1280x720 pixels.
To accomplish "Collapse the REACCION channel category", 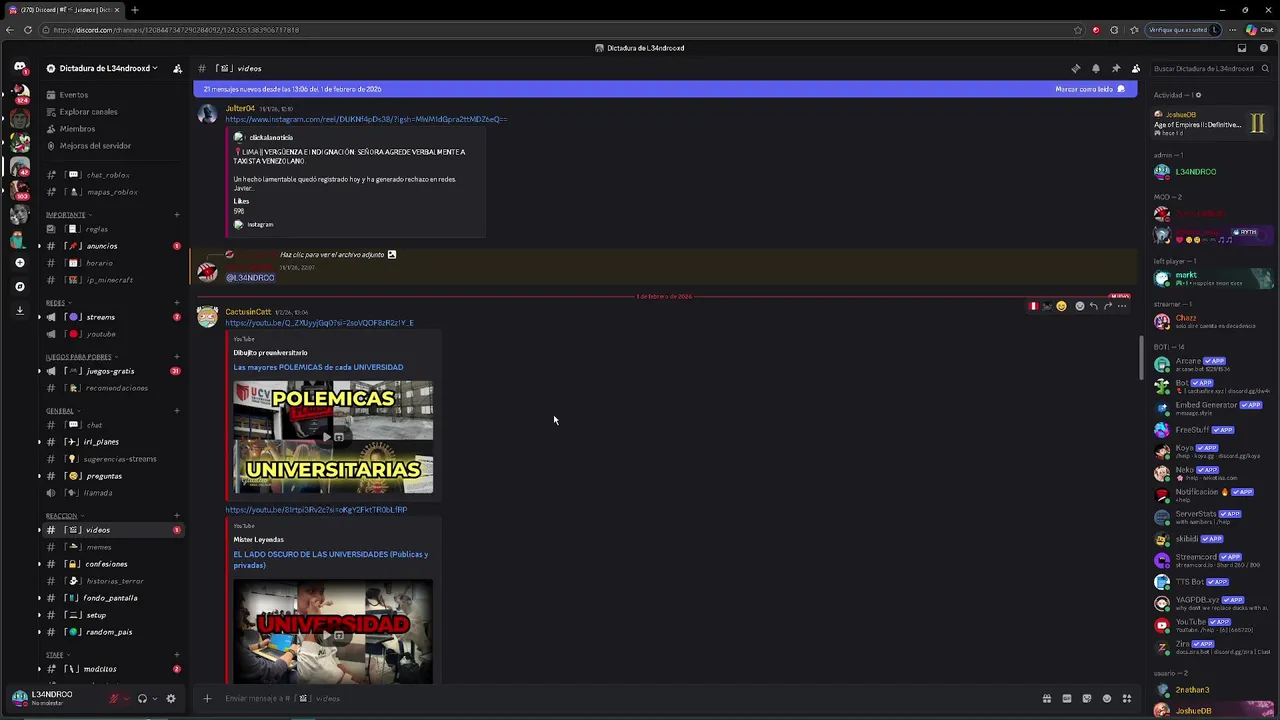I will pos(64,516).
